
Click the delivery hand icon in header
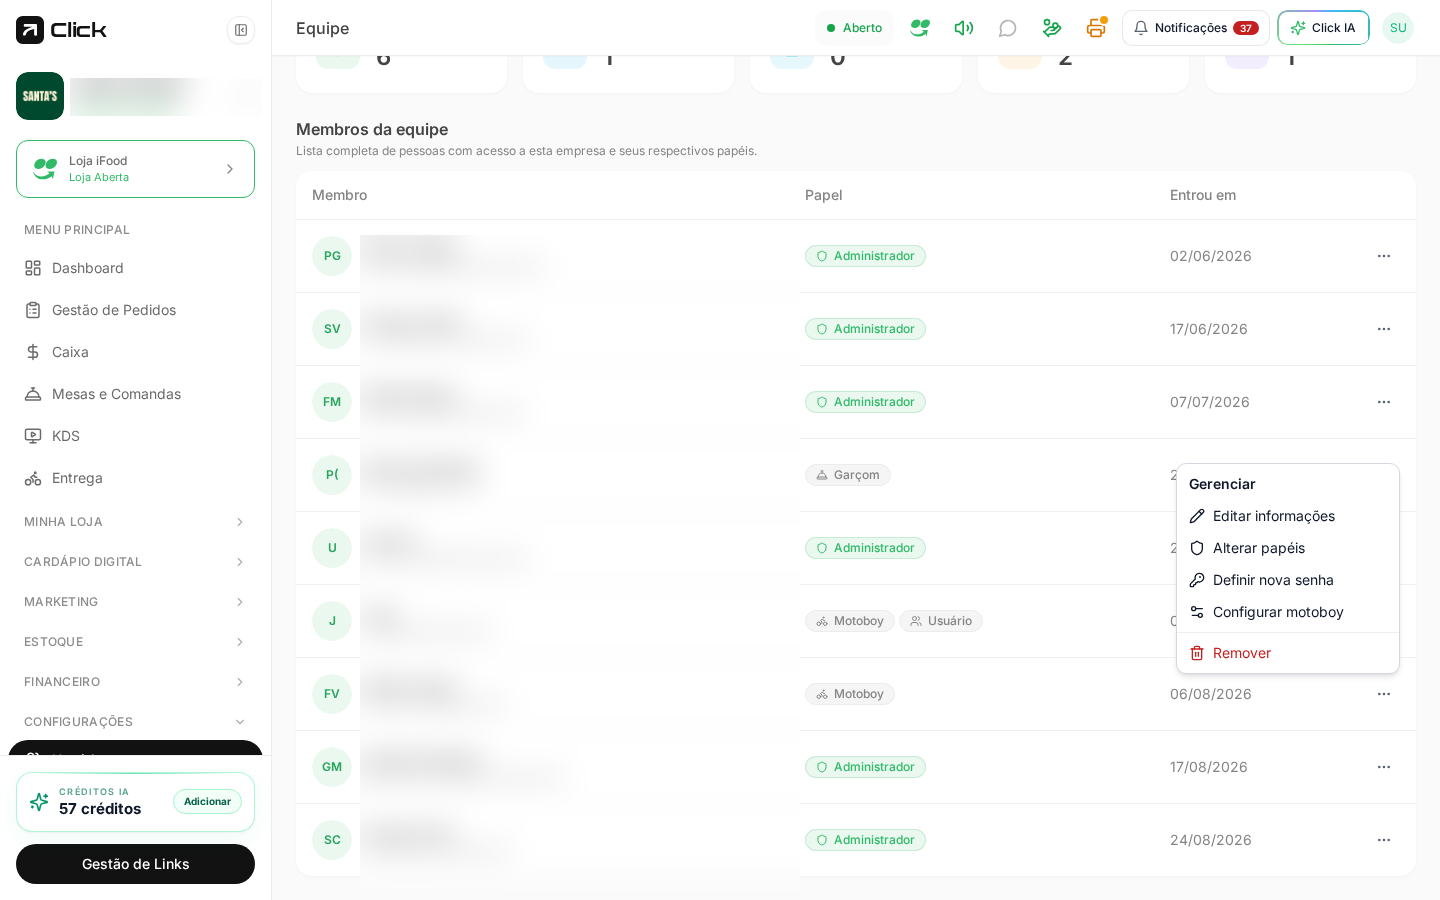(x=1052, y=28)
